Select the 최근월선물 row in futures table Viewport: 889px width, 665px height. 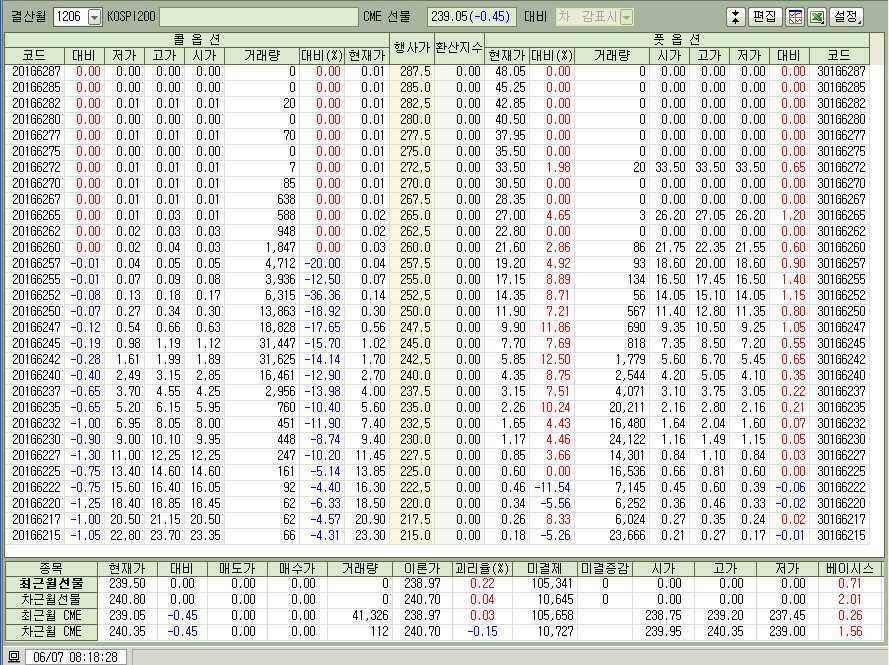pyautogui.click(x=50, y=583)
